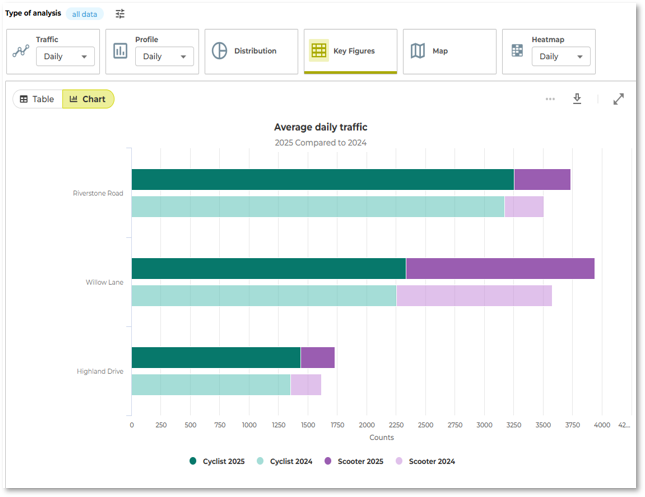The width and height of the screenshot is (645, 497).
Task: Toggle Scooter 2024 legend series
Action: (x=425, y=461)
